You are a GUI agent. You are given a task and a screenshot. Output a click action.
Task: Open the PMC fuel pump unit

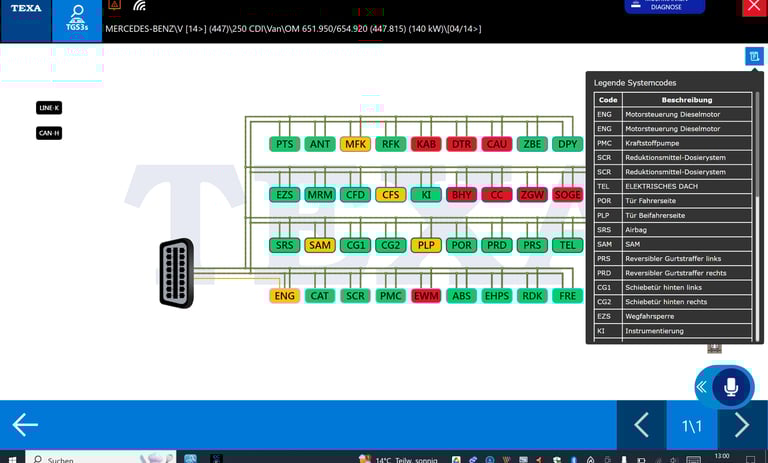click(391, 295)
